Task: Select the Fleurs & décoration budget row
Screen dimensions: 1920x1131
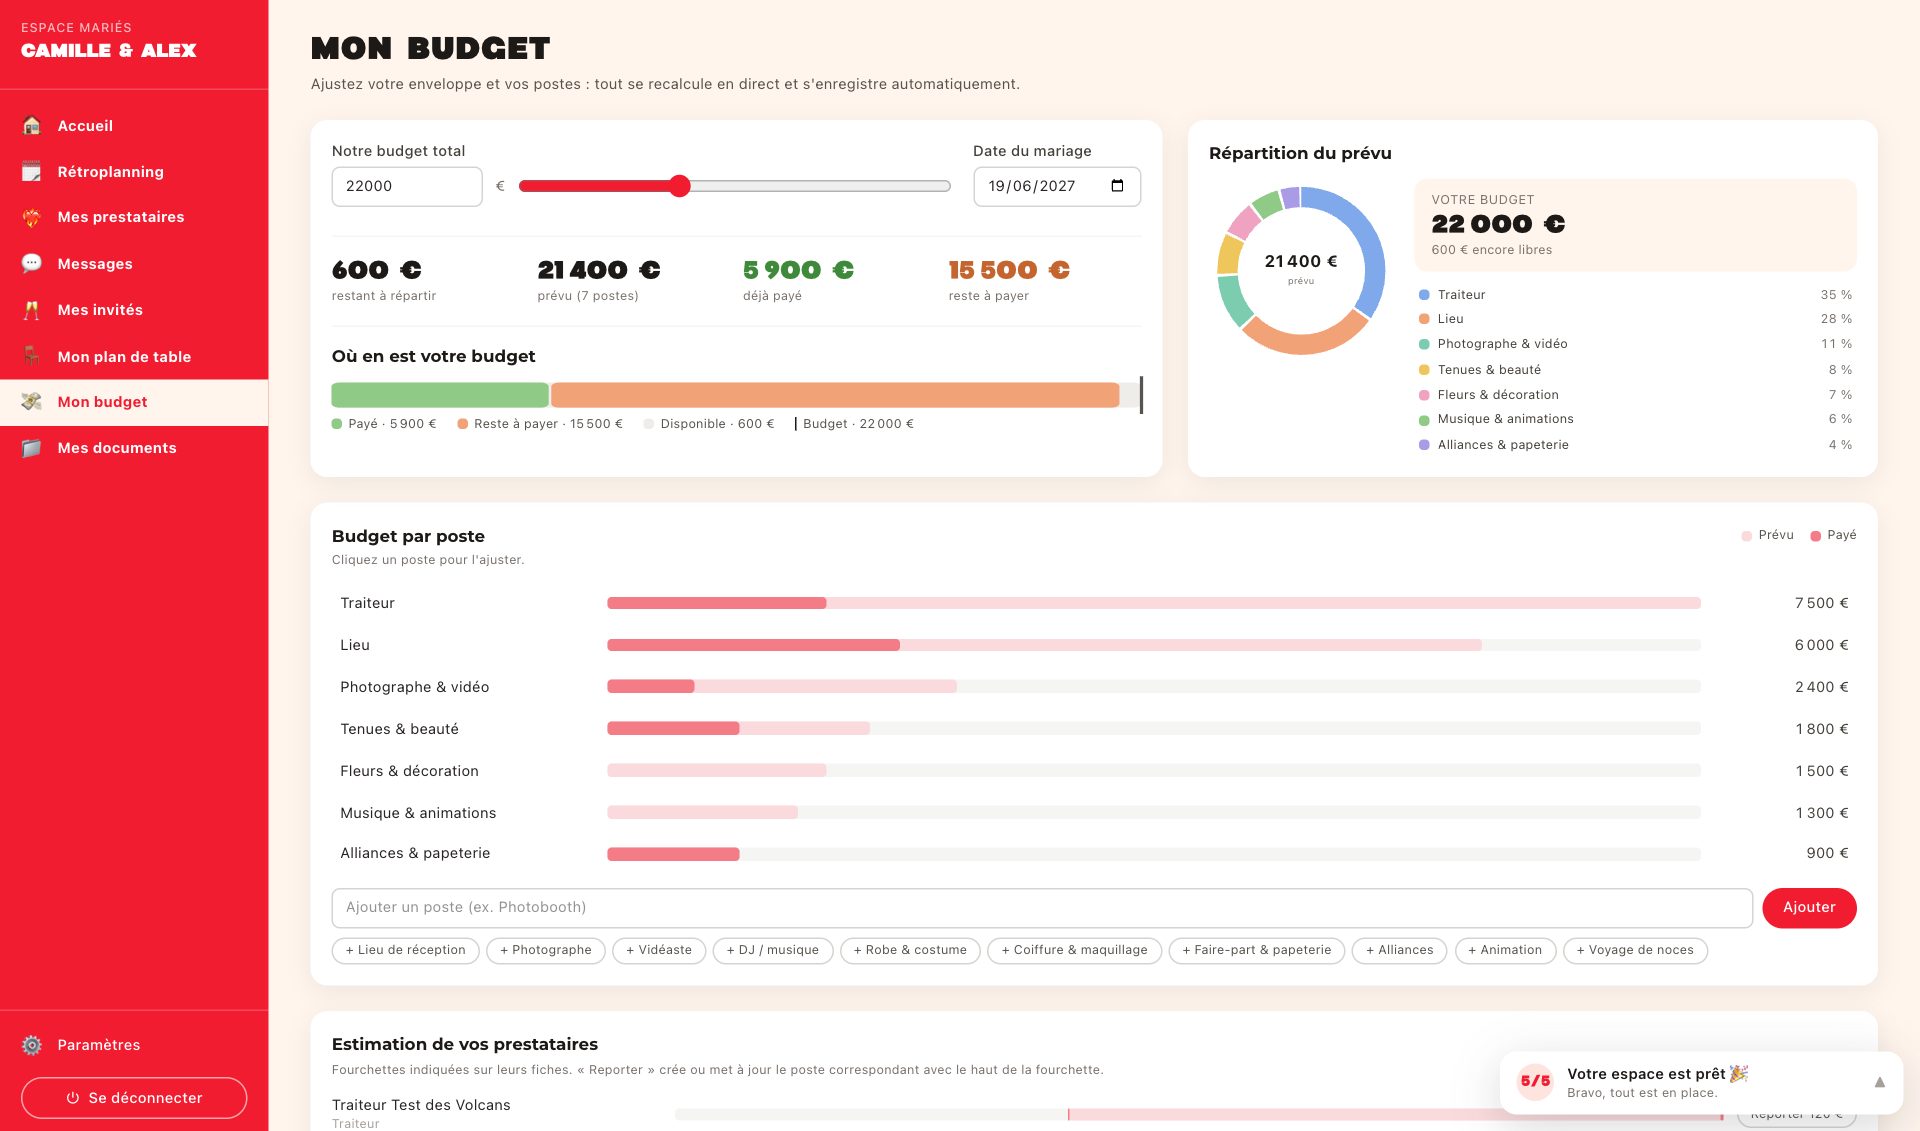Action: [1094, 771]
